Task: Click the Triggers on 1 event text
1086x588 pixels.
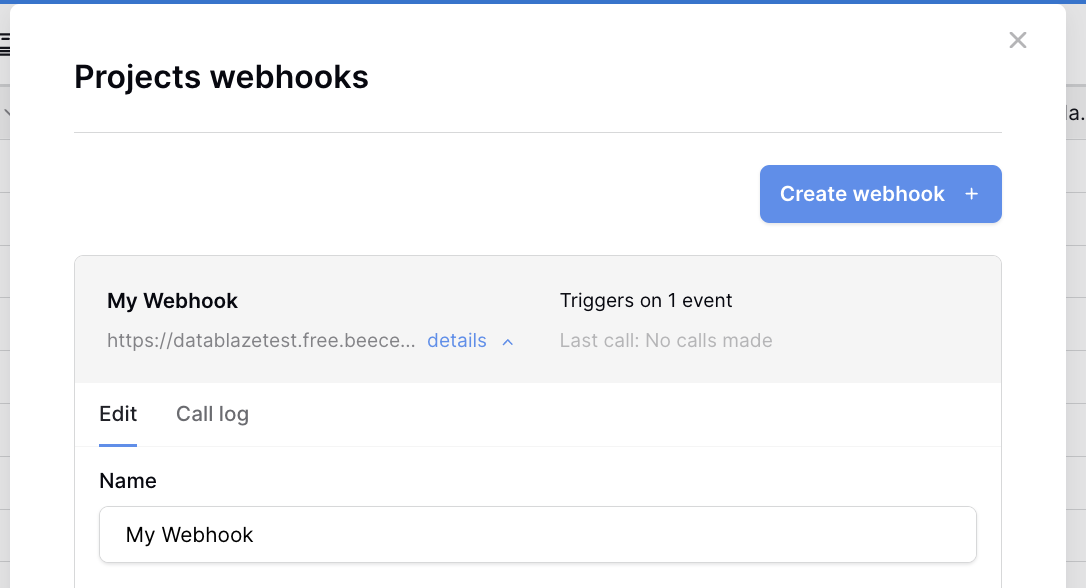Action: tap(646, 301)
